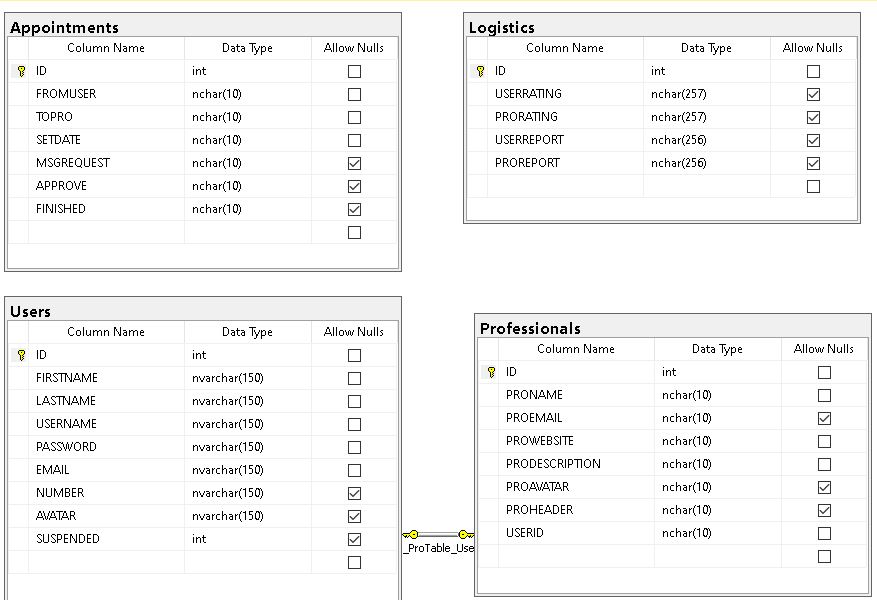Check Allow Nulls for Professionals PROWEBSITE
Viewport: 877px width, 600px height.
pyautogui.click(x=824, y=441)
